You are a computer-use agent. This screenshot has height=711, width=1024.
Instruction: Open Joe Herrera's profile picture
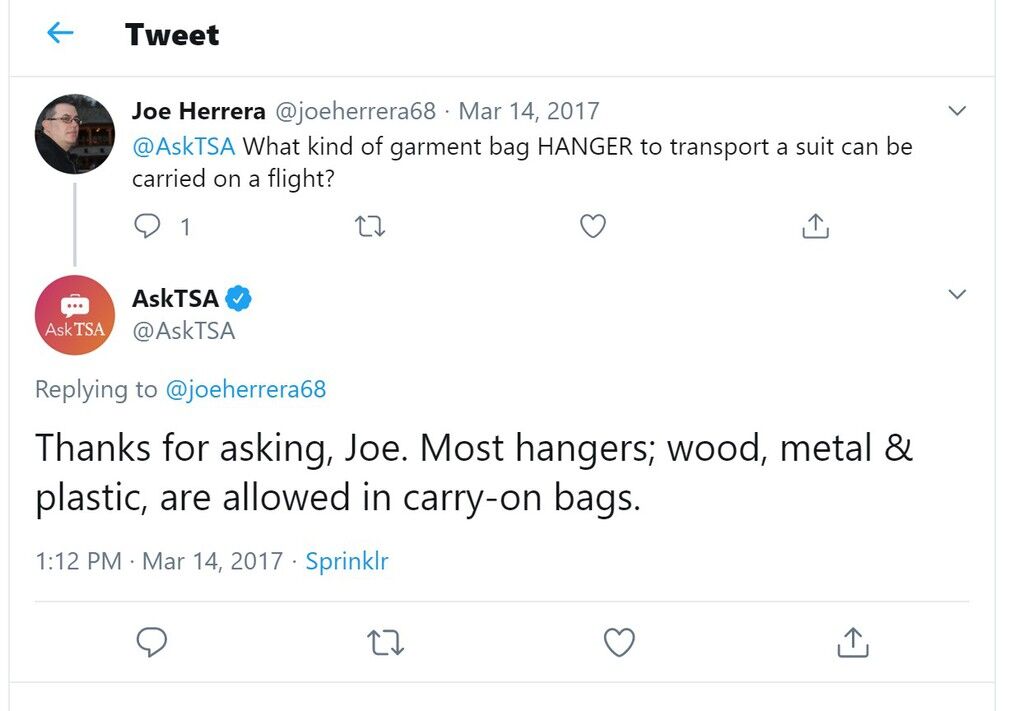74,134
